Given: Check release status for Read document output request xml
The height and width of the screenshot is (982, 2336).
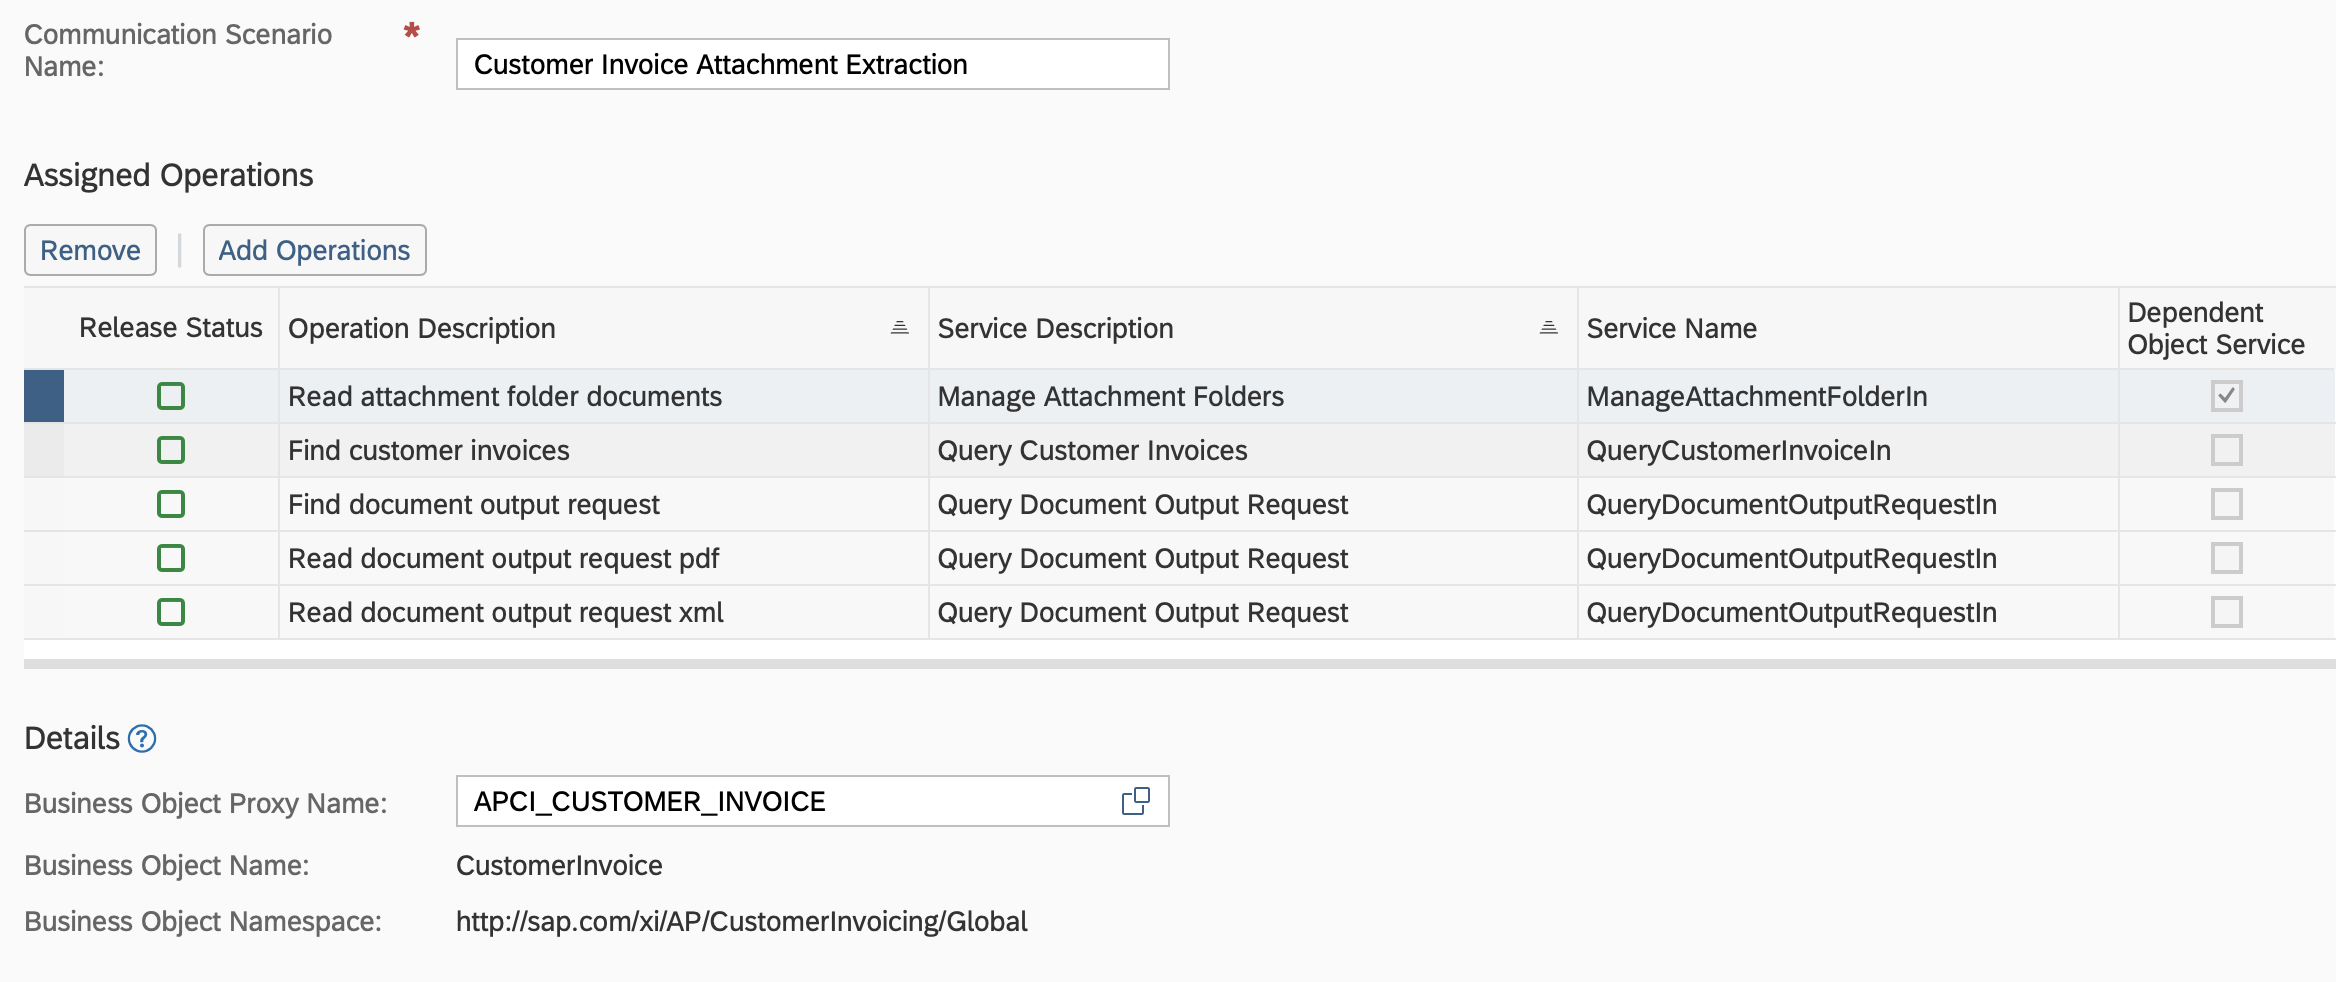Looking at the screenshot, I should click(x=170, y=612).
